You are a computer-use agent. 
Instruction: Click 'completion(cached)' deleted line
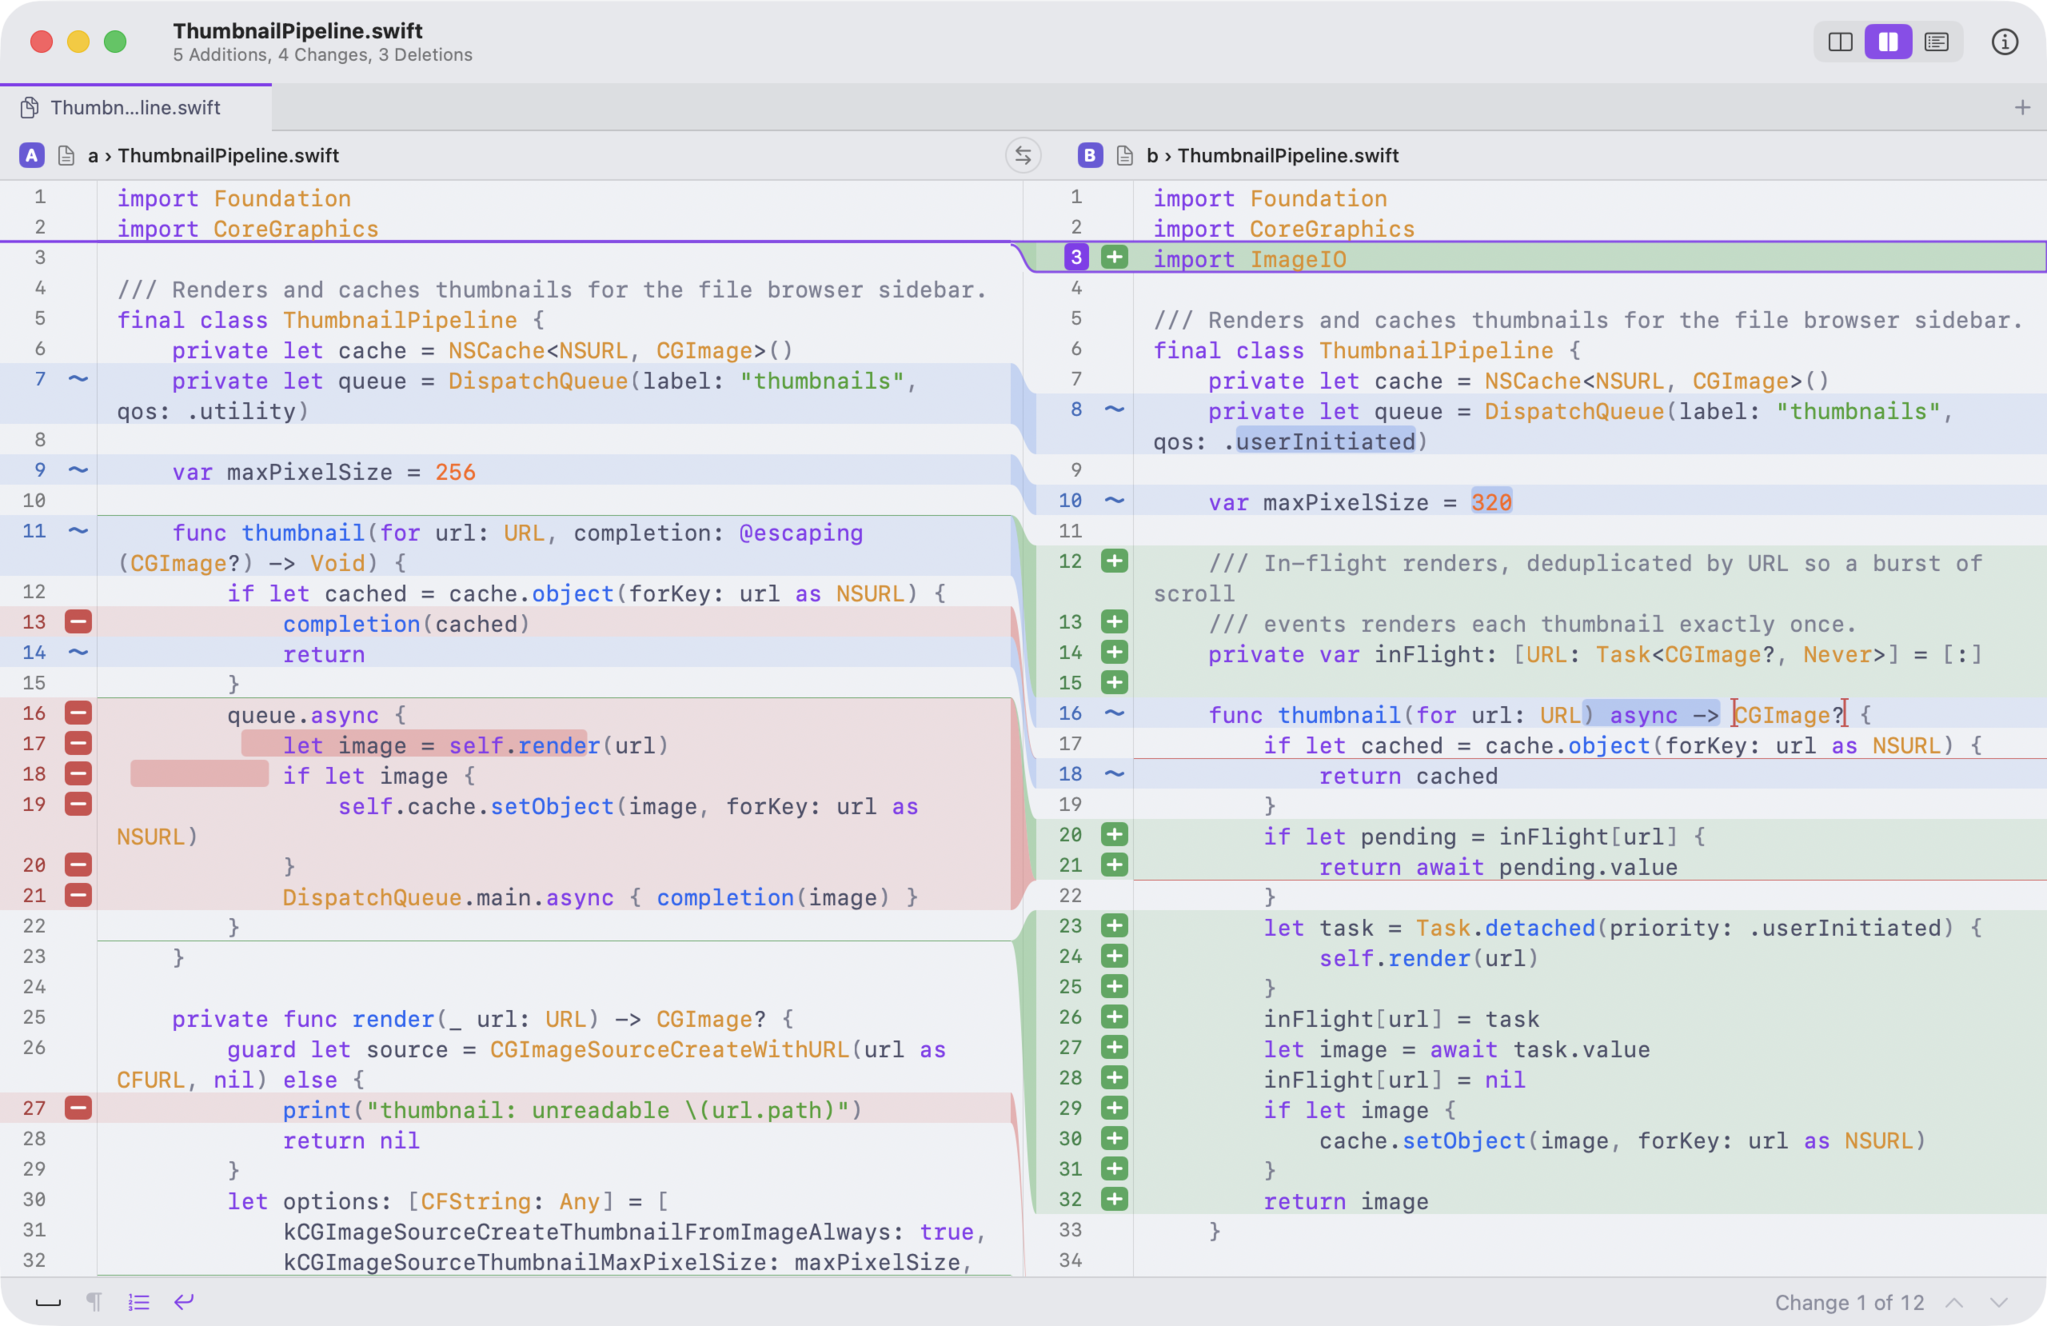(x=406, y=624)
